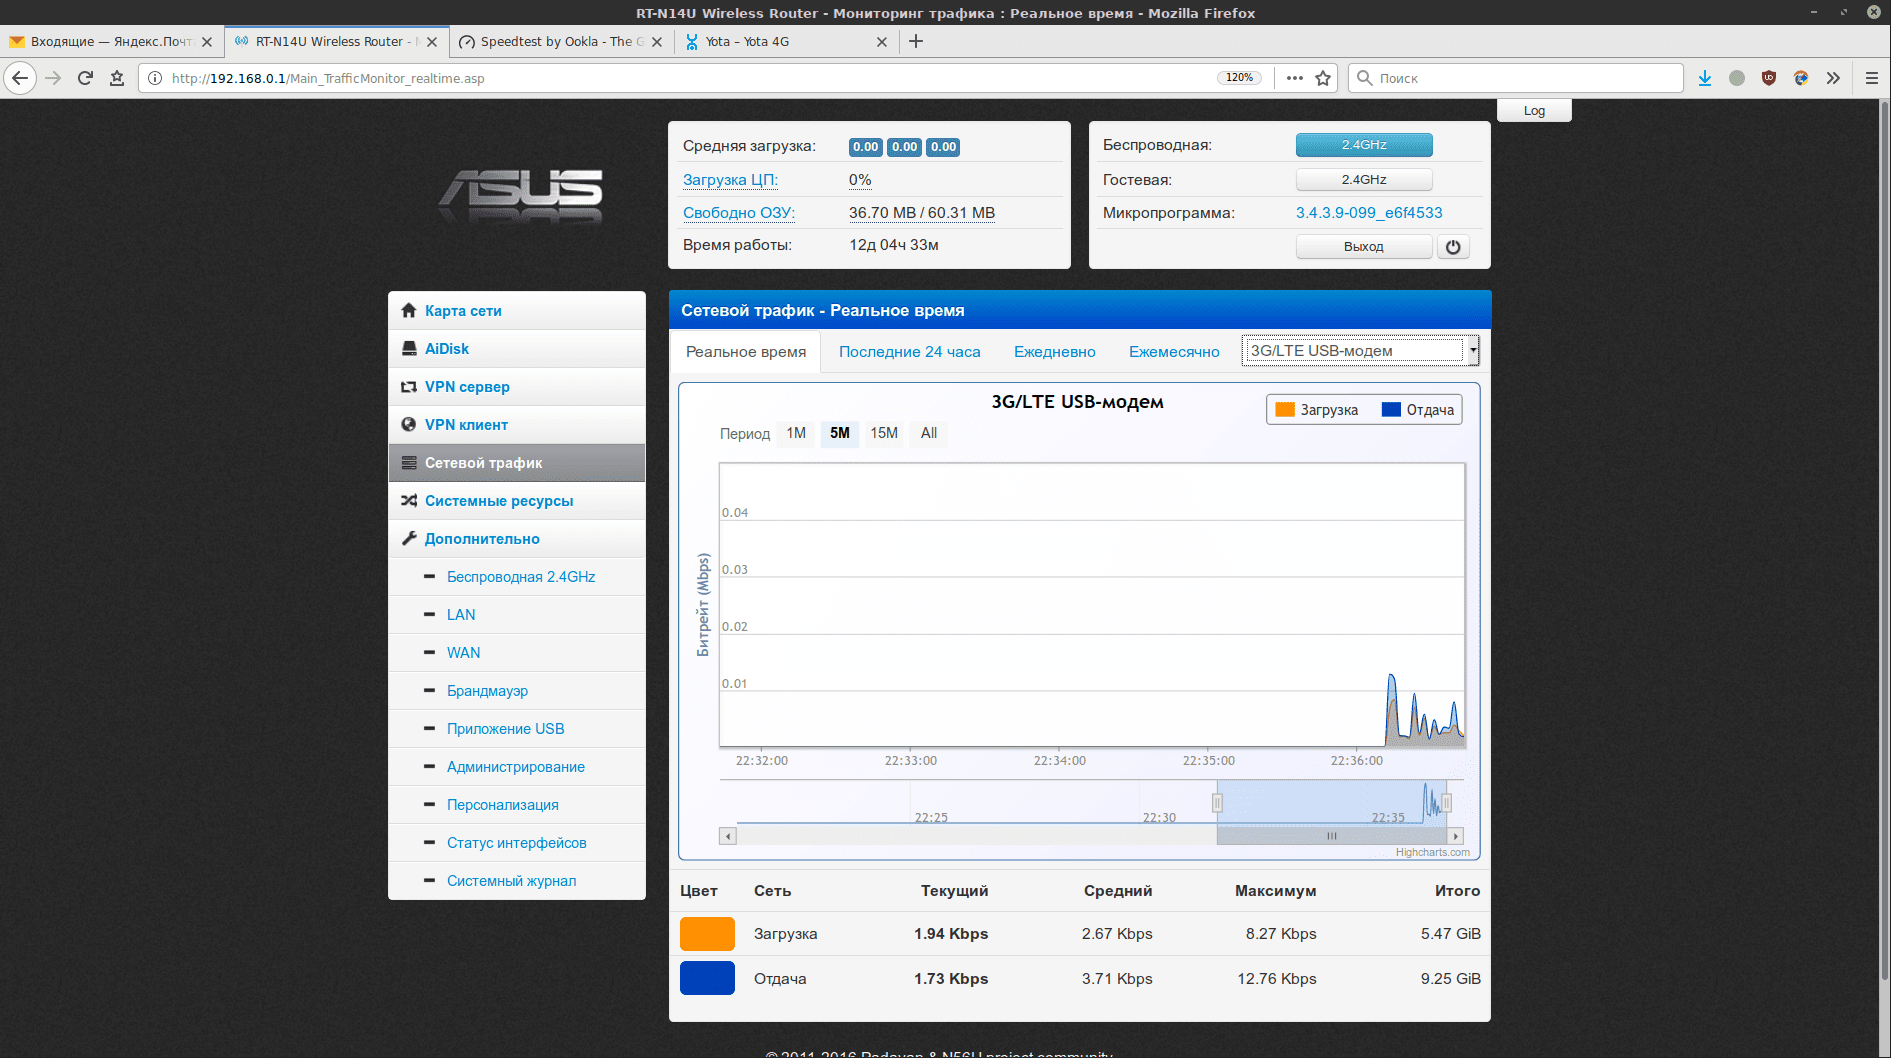Image resolution: width=1891 pixels, height=1058 pixels.
Task: Click the browser back arrow
Action: pyautogui.click(x=20, y=78)
